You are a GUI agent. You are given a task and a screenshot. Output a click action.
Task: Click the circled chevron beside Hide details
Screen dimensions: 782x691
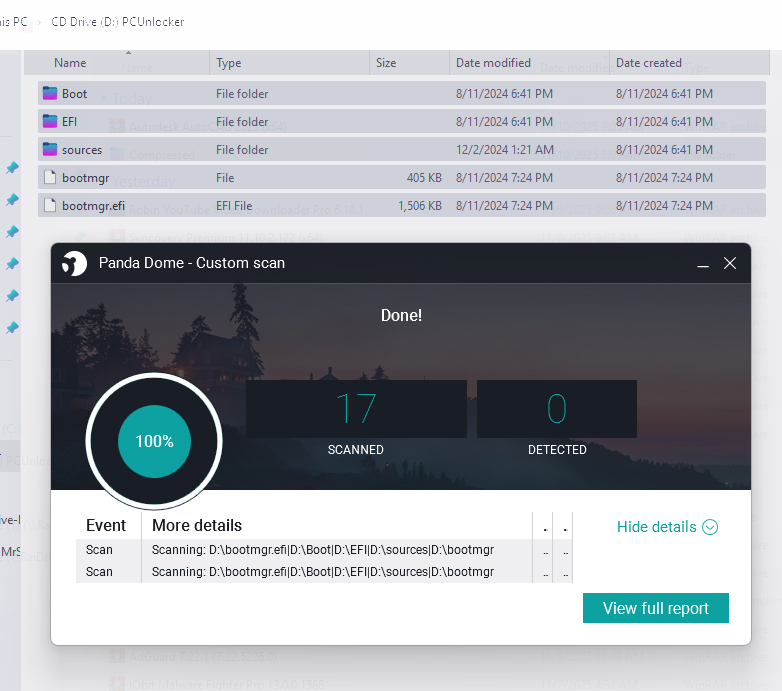(x=710, y=527)
